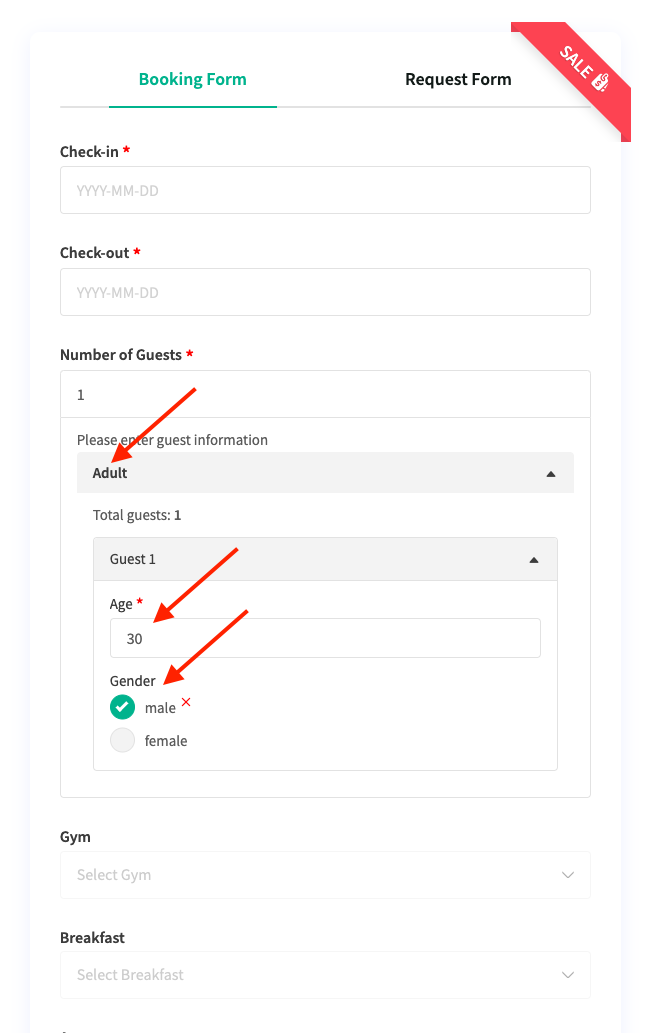Click the Age input showing 30
This screenshot has height=1033, width=660.
coord(325,638)
